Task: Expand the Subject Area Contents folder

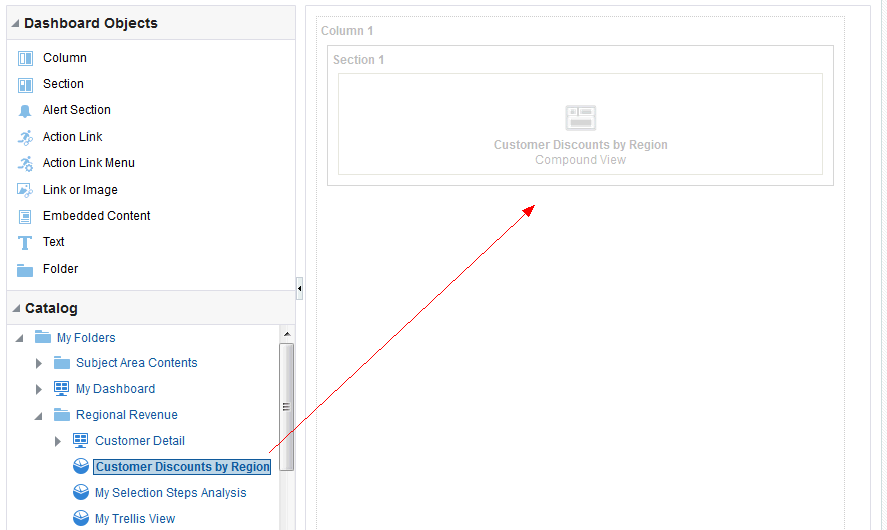Action: click(38, 363)
